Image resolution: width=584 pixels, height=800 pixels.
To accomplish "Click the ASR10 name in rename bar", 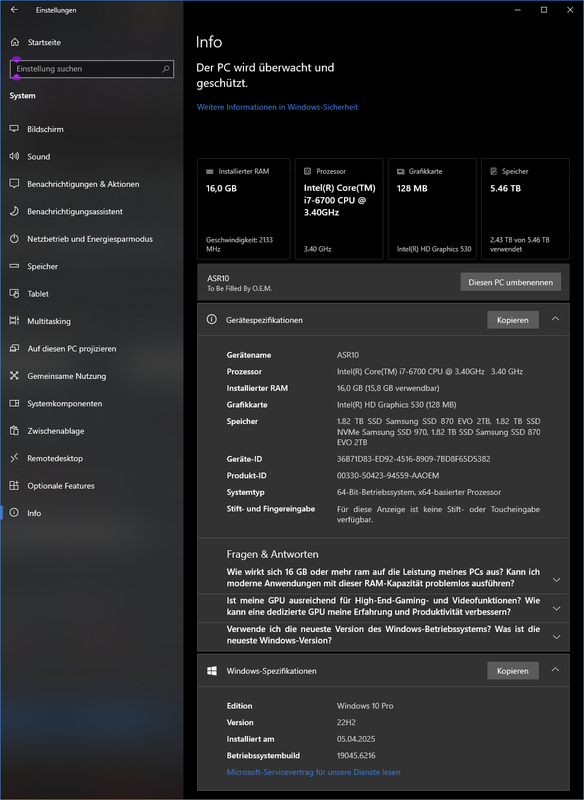I will pyautogui.click(x=218, y=278).
